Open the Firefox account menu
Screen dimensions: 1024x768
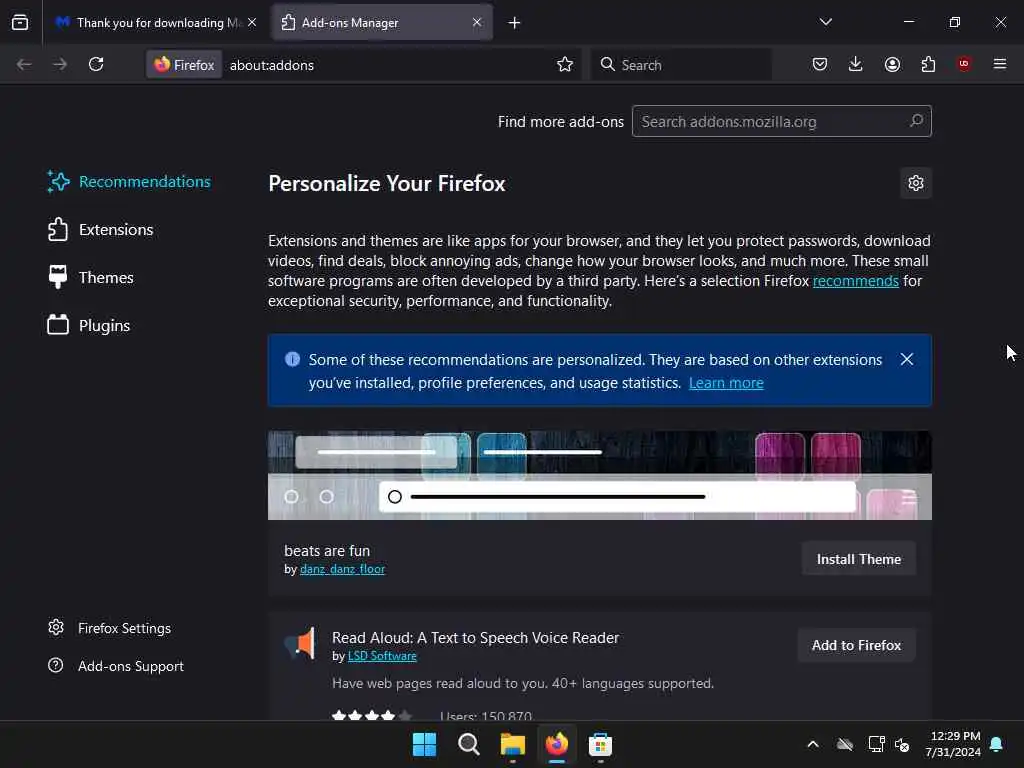[892, 64]
